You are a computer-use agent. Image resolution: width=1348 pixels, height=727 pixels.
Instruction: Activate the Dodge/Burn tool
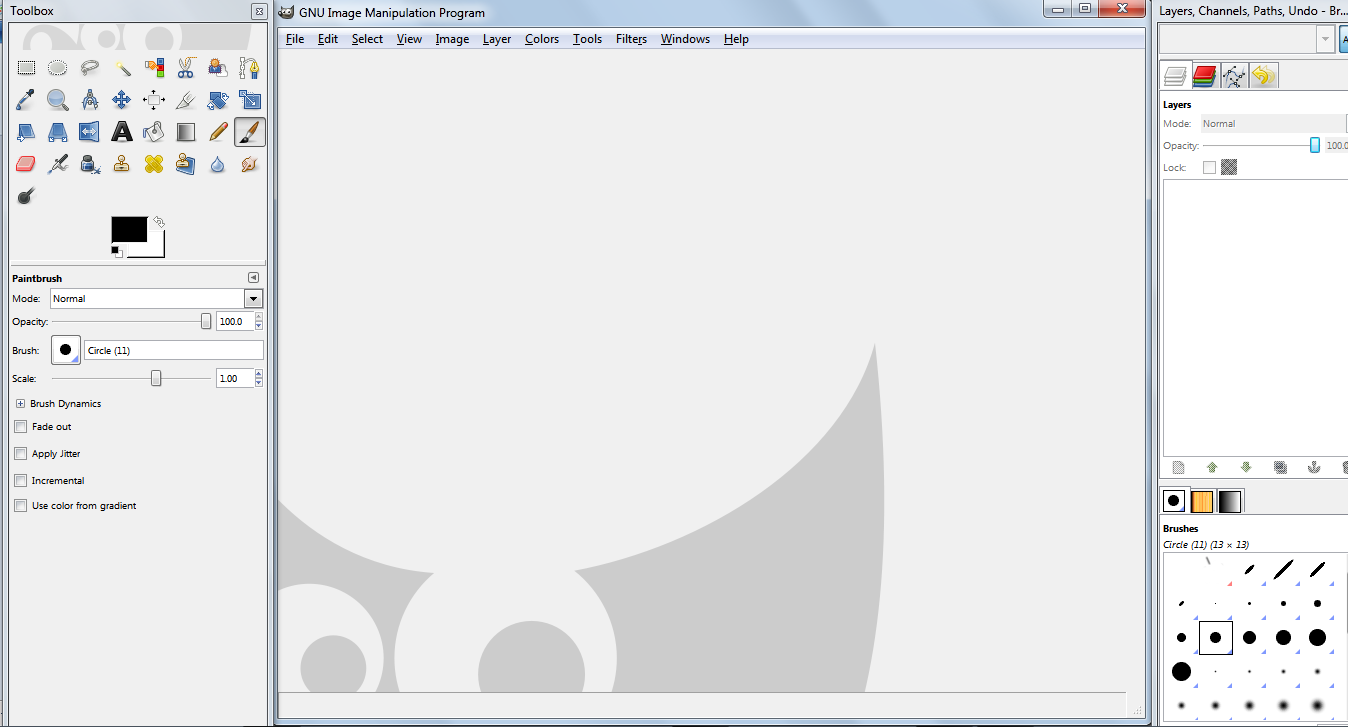click(26, 196)
